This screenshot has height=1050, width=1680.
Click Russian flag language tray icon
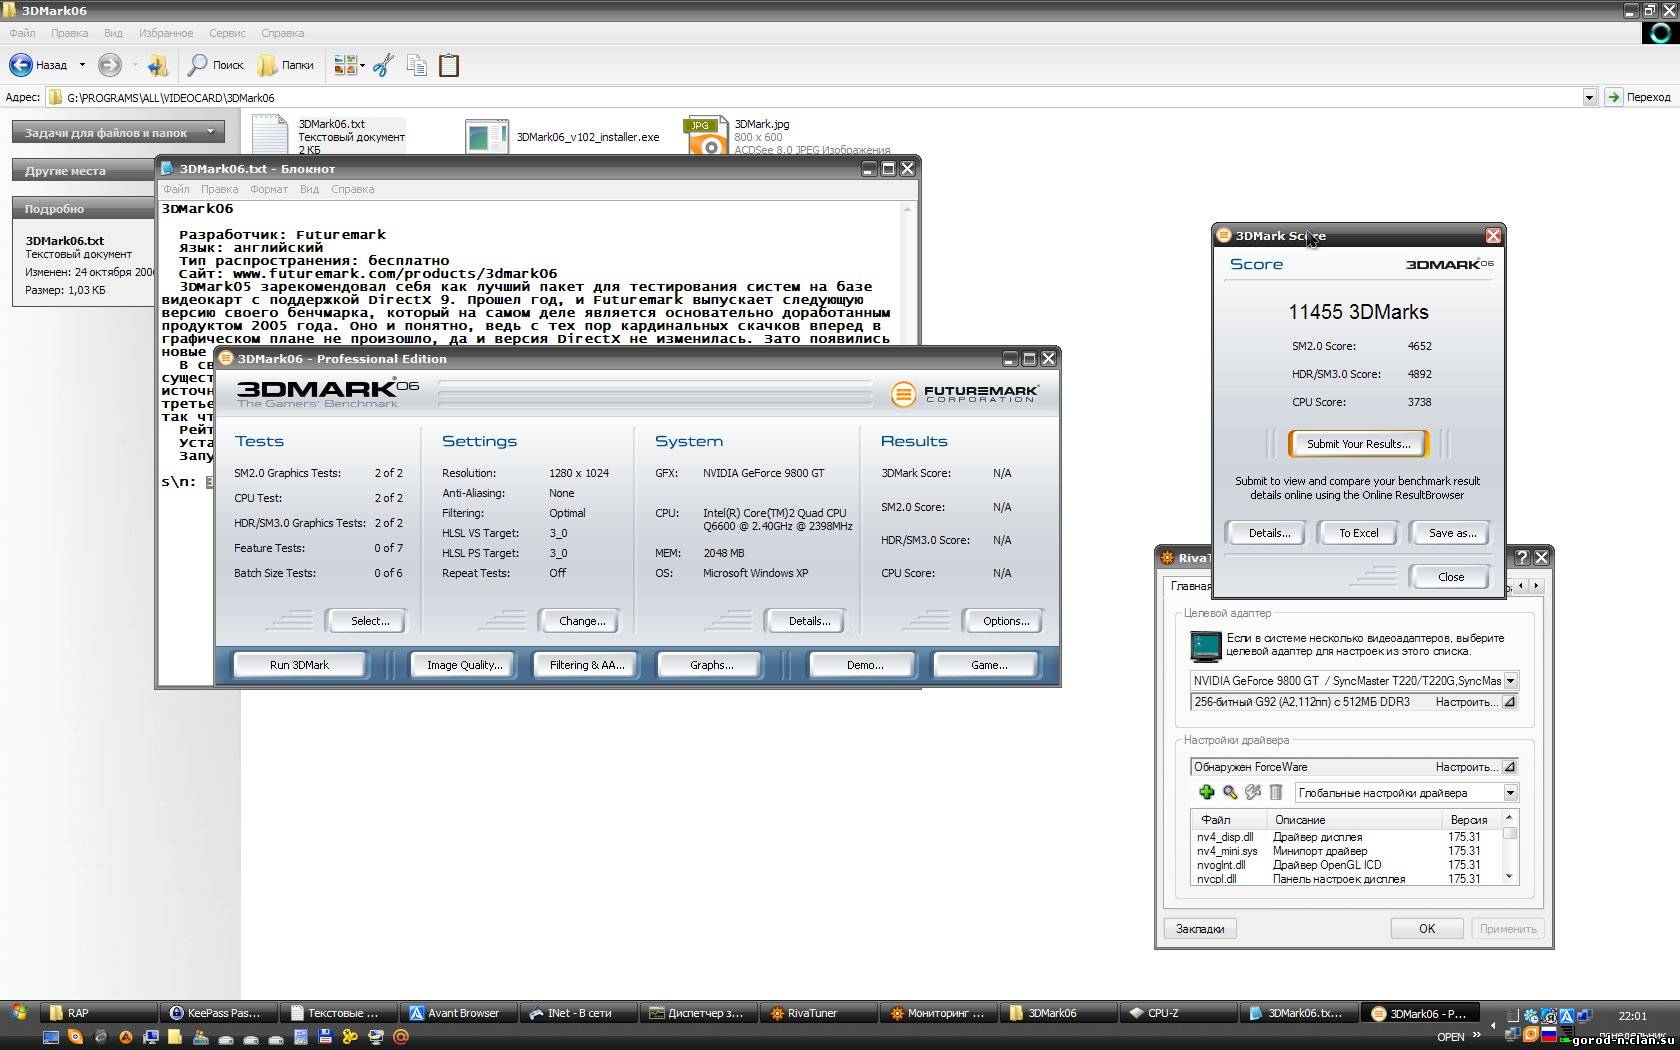1548,1035
